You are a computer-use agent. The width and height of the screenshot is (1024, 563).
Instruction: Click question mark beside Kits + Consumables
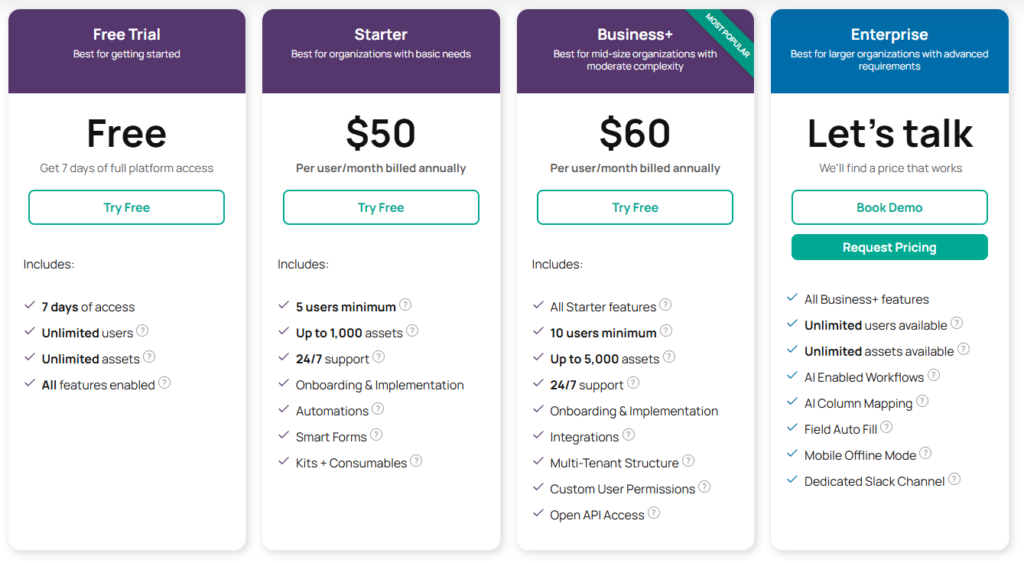coord(416,462)
